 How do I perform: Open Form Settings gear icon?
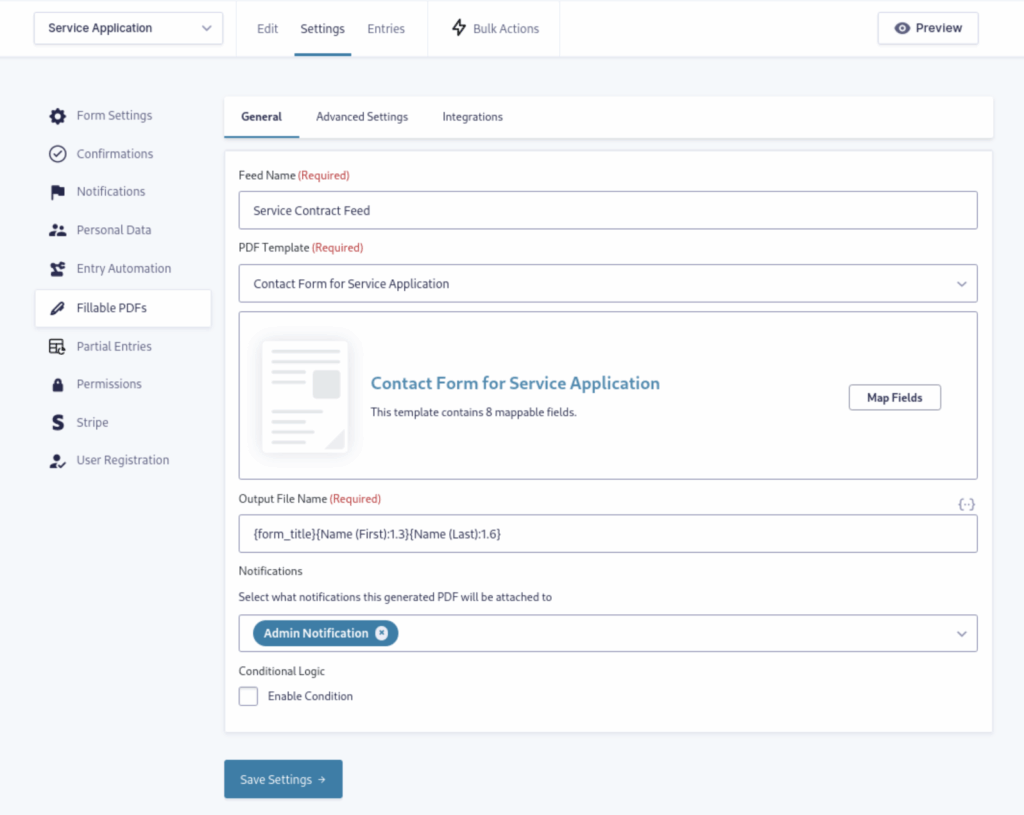[x=57, y=116]
